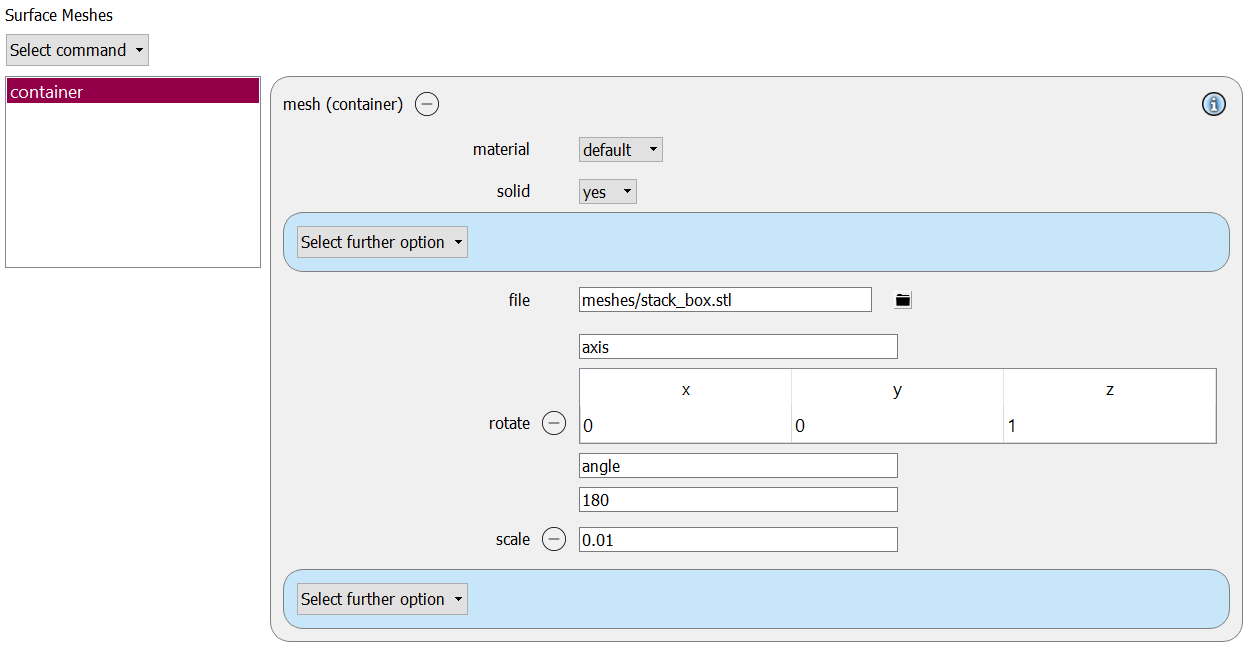Image resolution: width=1250 pixels, height=652 pixels.
Task: Click the z column header
Action: click(x=1110, y=390)
